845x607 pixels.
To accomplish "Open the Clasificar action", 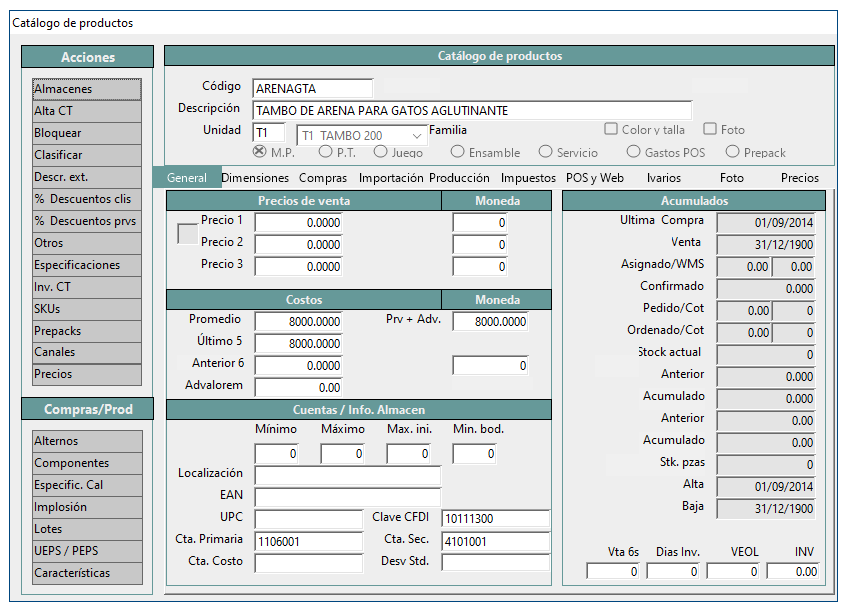I will coord(87,155).
